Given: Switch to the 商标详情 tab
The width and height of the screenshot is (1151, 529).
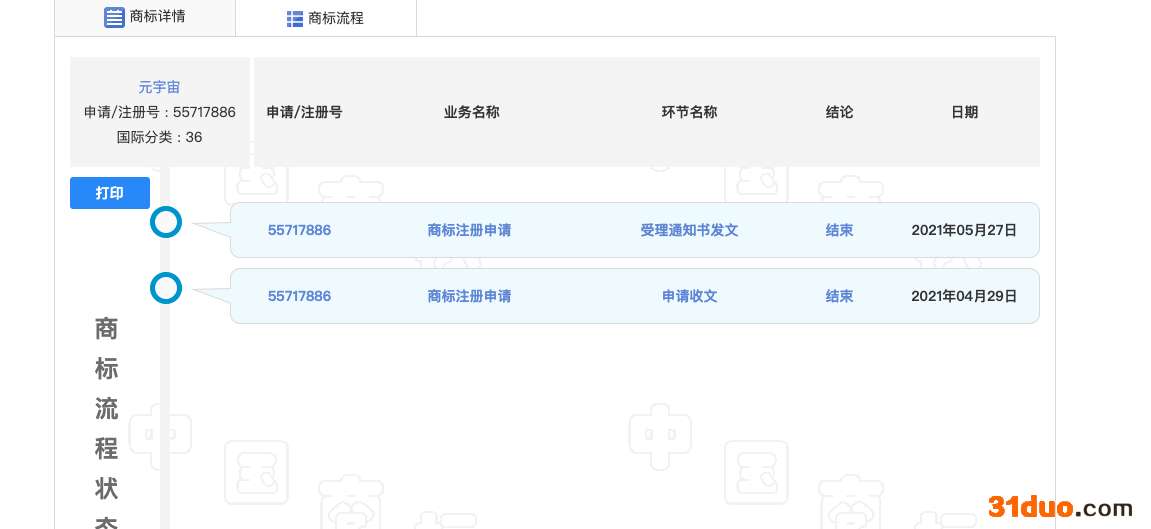Looking at the screenshot, I should [x=145, y=17].
